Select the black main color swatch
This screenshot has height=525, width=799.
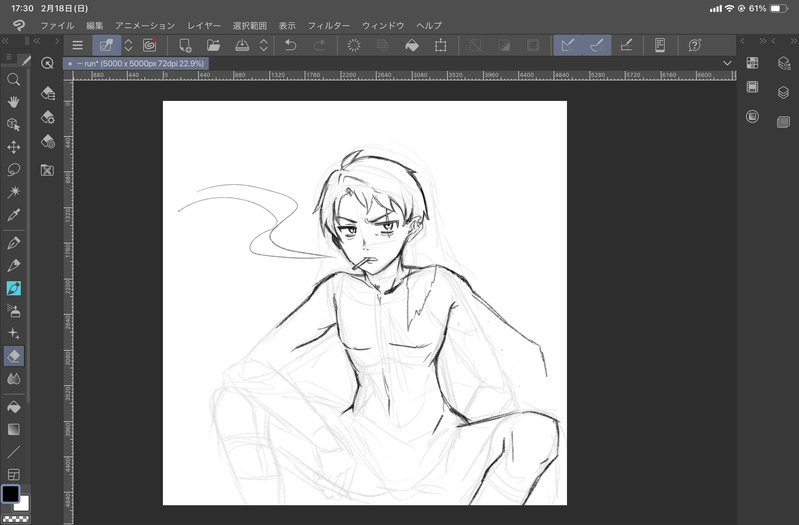click(x=10, y=493)
